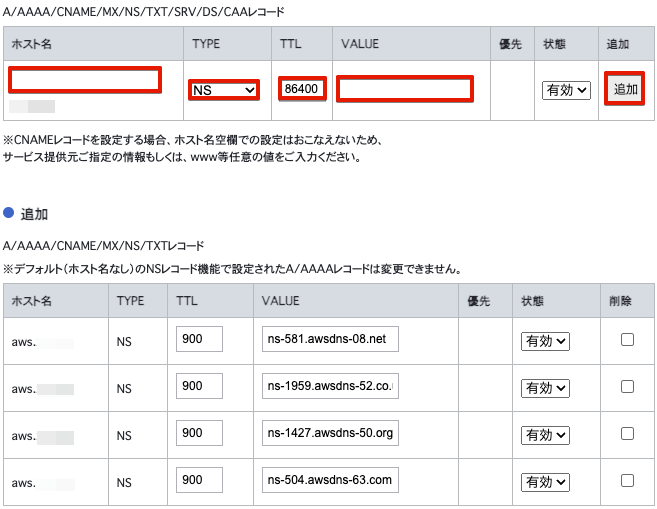Click the empty host name input field
Viewport: 657px width, 509px height.
click(85, 80)
